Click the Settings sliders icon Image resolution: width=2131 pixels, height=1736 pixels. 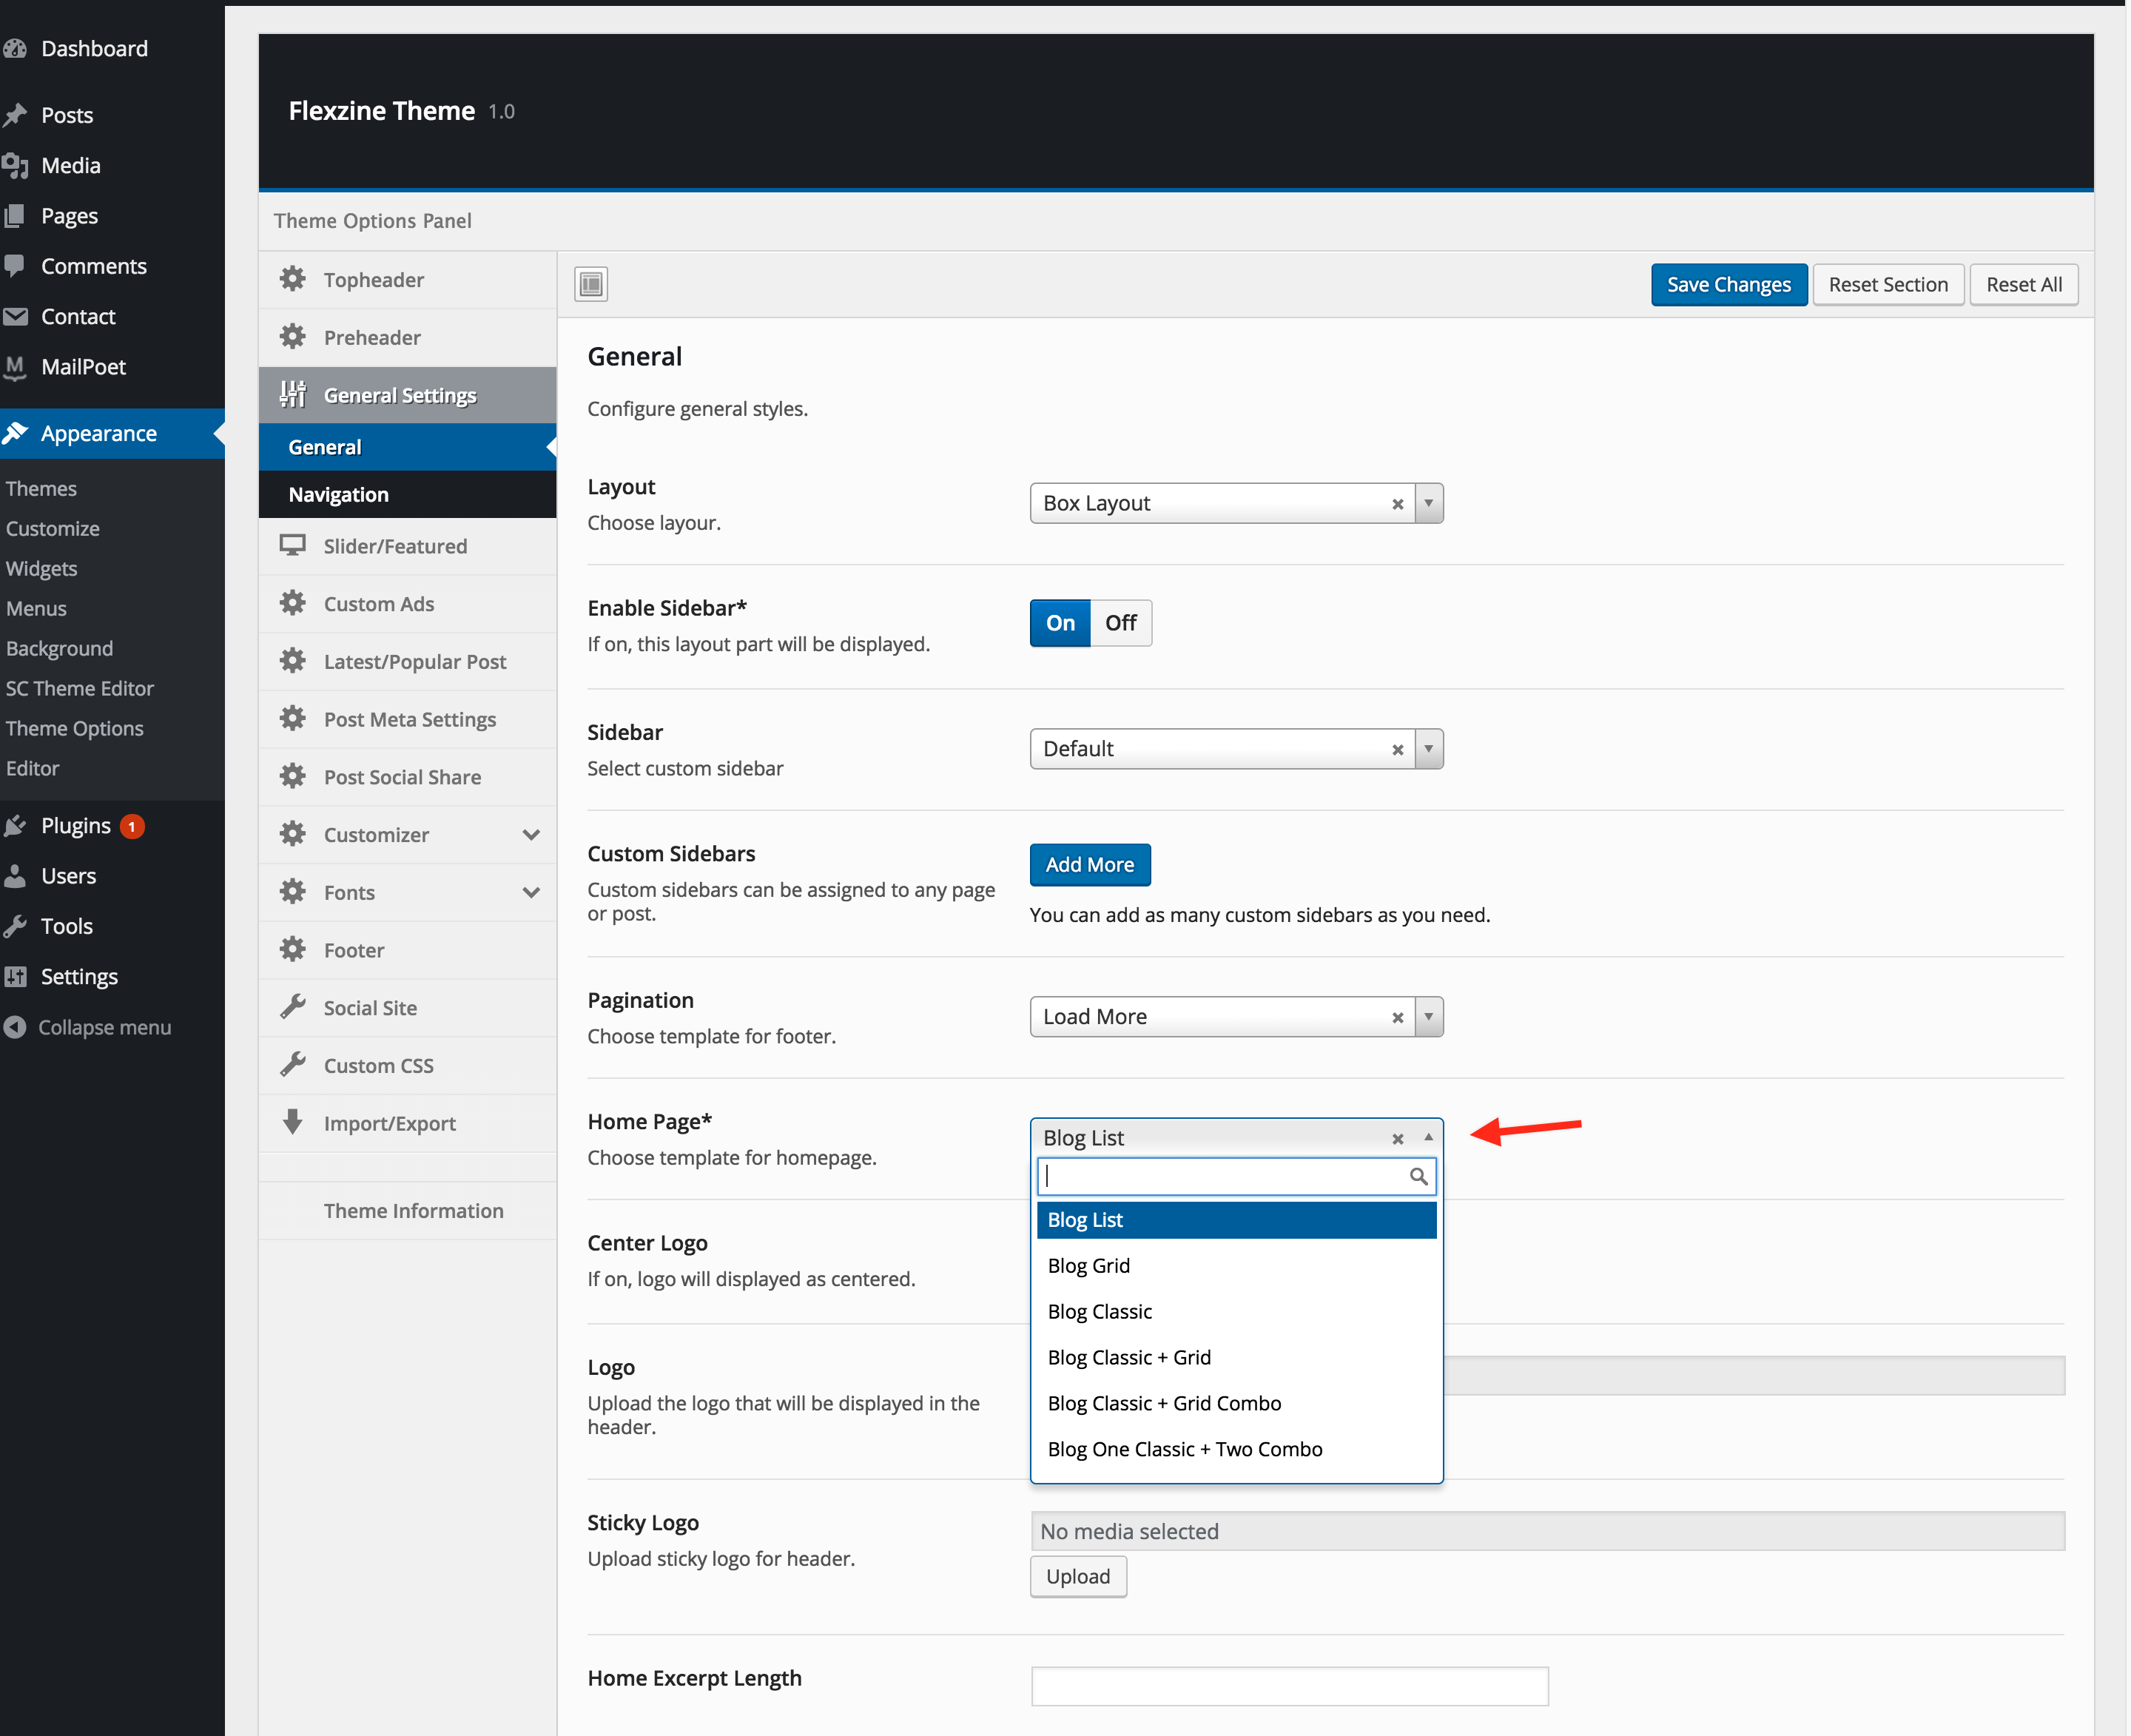(14, 976)
